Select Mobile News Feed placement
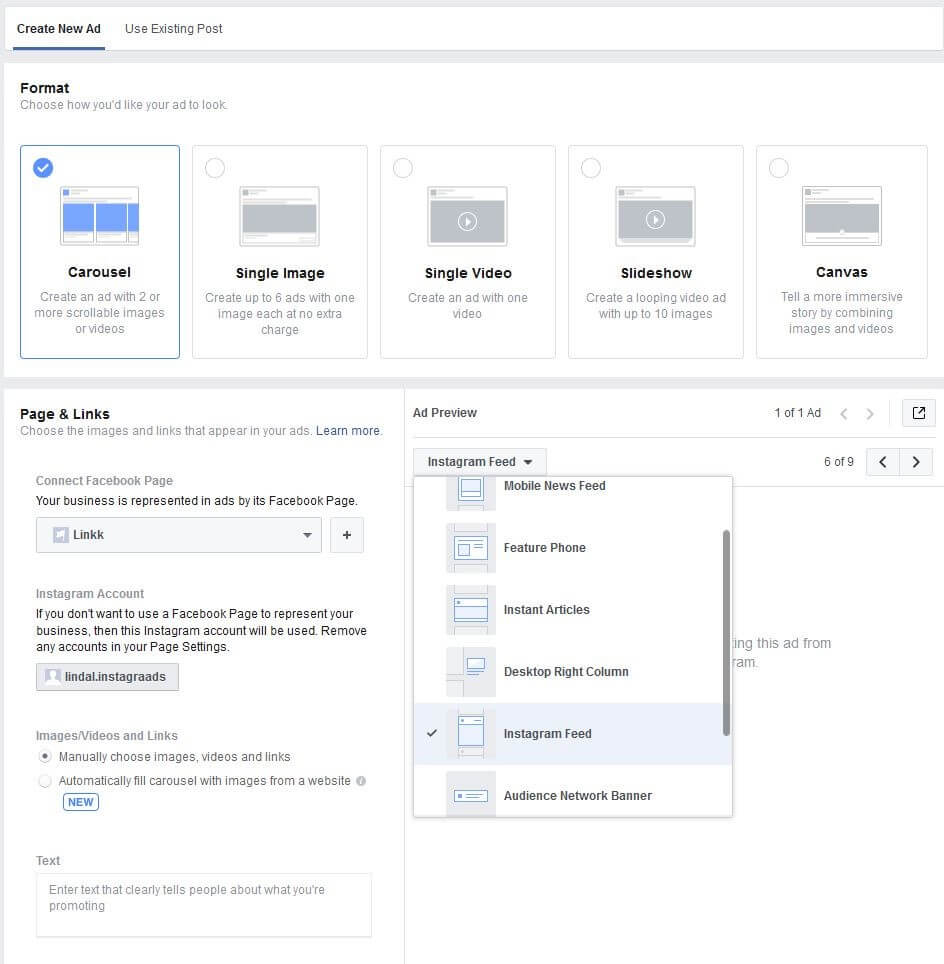Screen dimensions: 944x964 click(x=569, y=494)
